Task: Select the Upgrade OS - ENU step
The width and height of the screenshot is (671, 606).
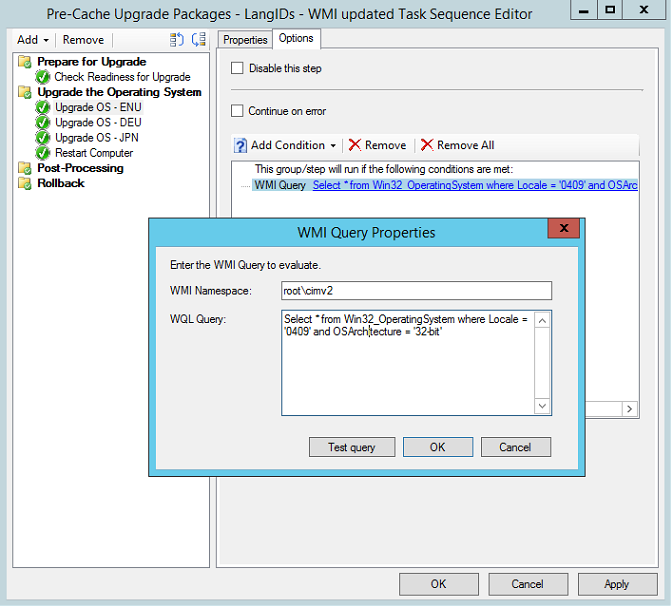Action: [98, 107]
